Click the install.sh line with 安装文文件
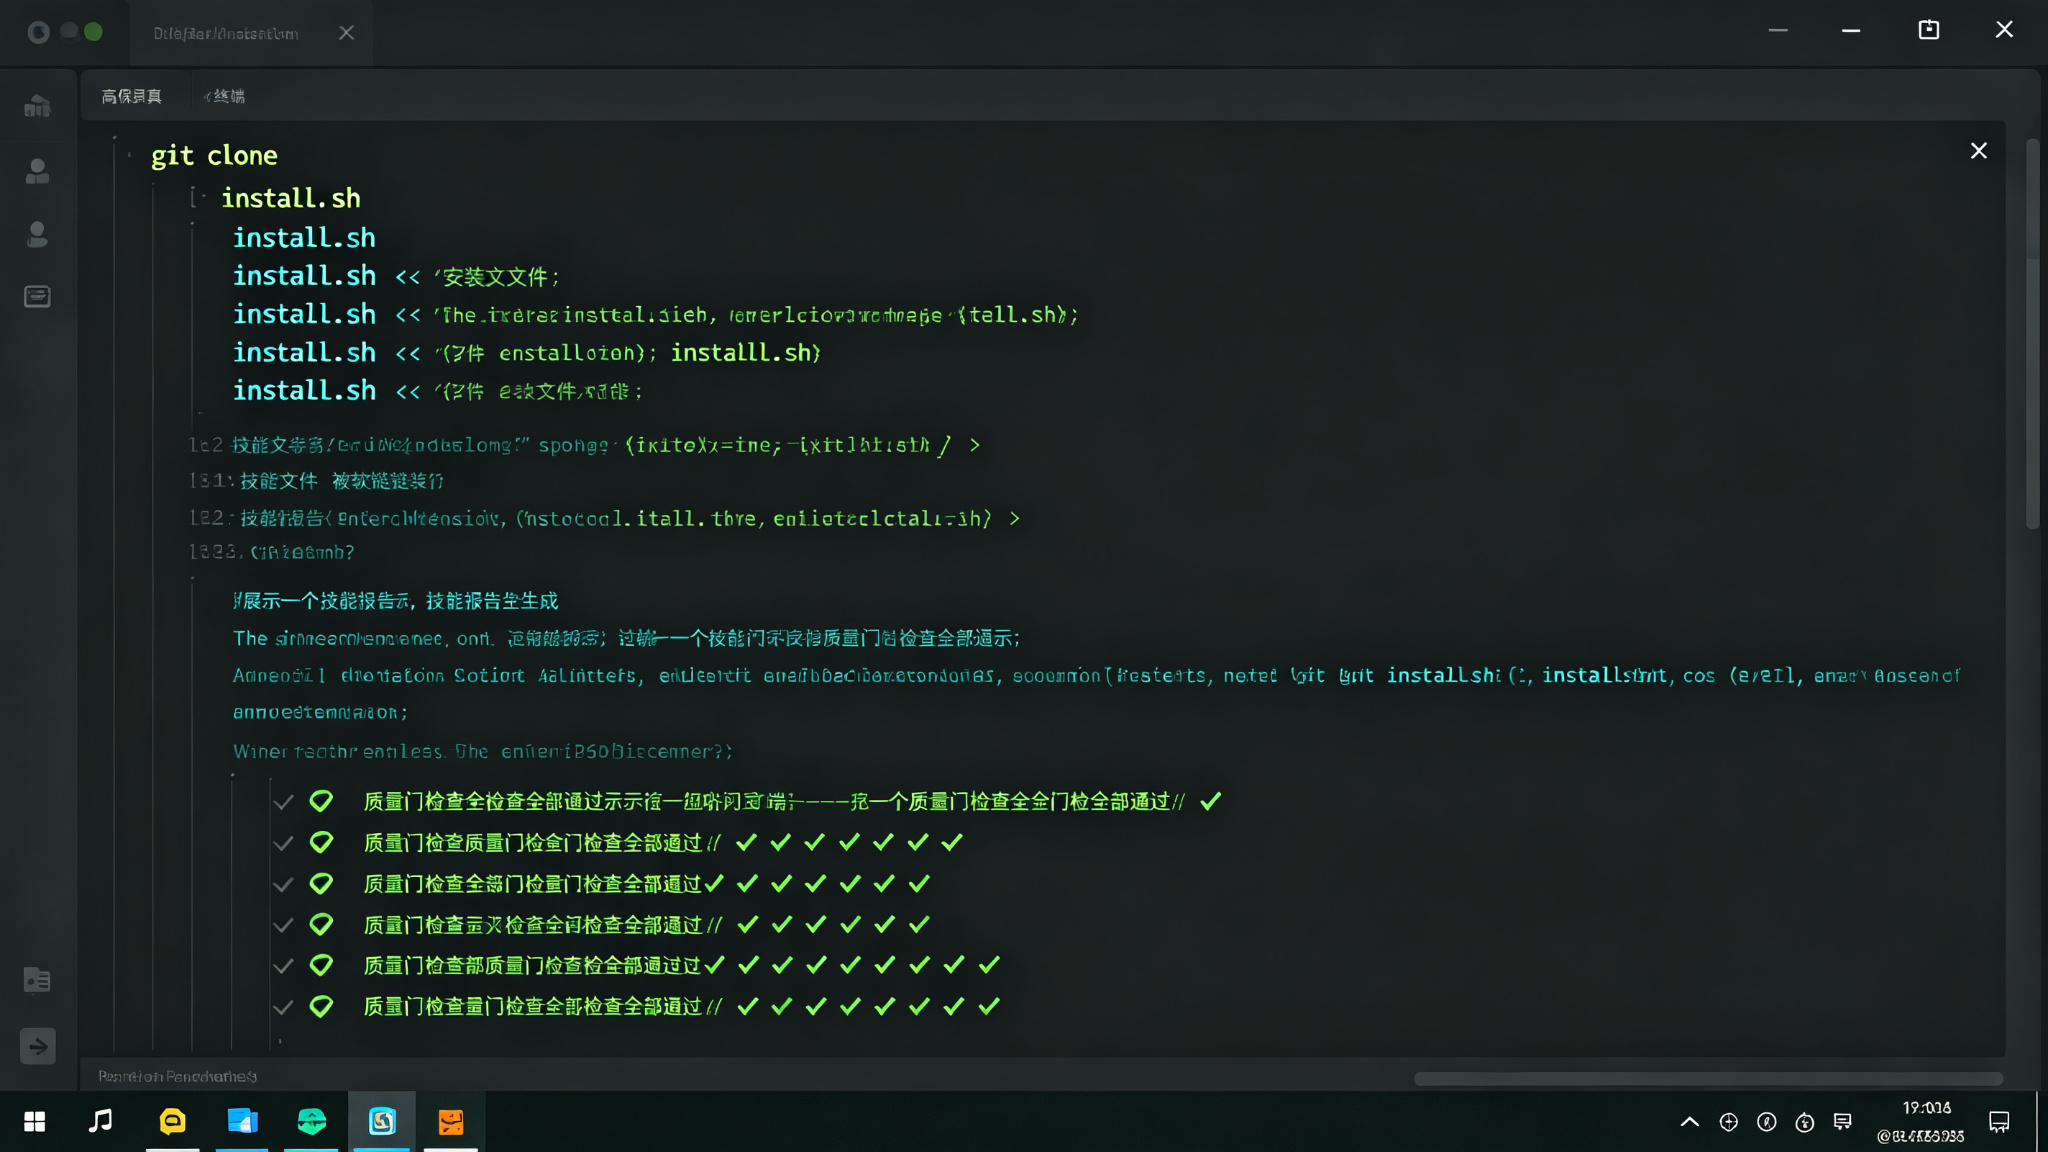The height and width of the screenshot is (1152, 2048). pos(396,276)
